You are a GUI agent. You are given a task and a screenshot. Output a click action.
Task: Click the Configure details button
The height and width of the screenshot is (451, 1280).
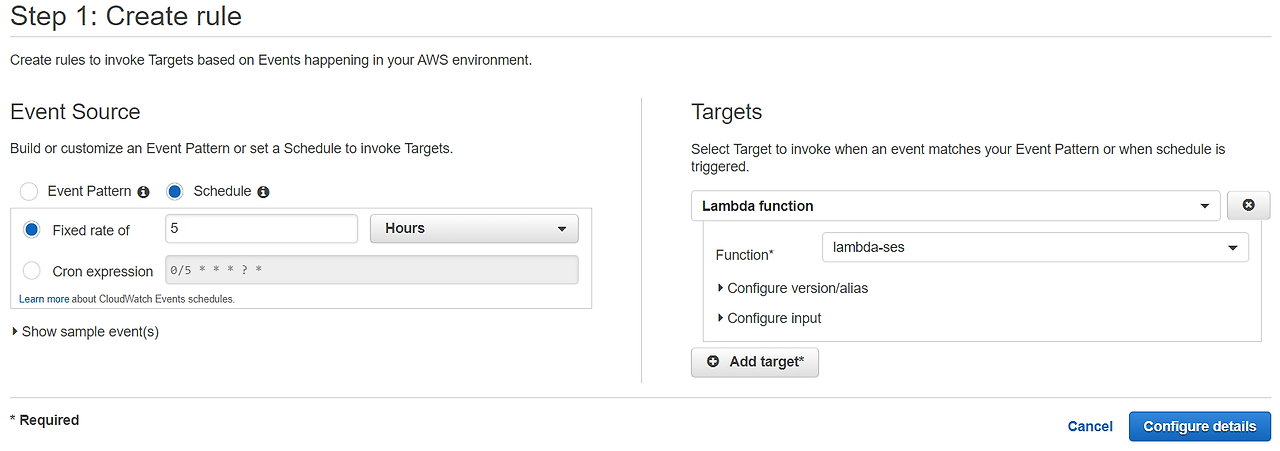[x=1199, y=426]
